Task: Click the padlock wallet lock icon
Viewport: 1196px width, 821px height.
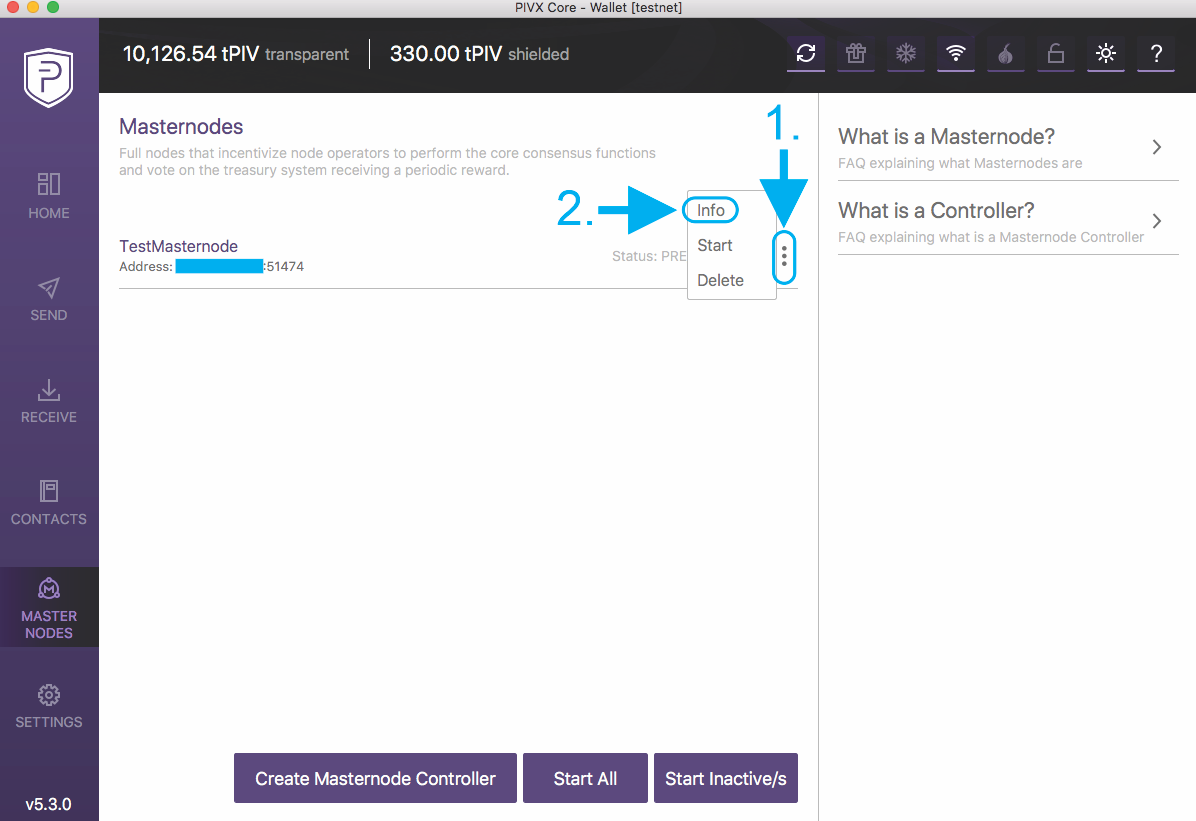Action: (1056, 53)
